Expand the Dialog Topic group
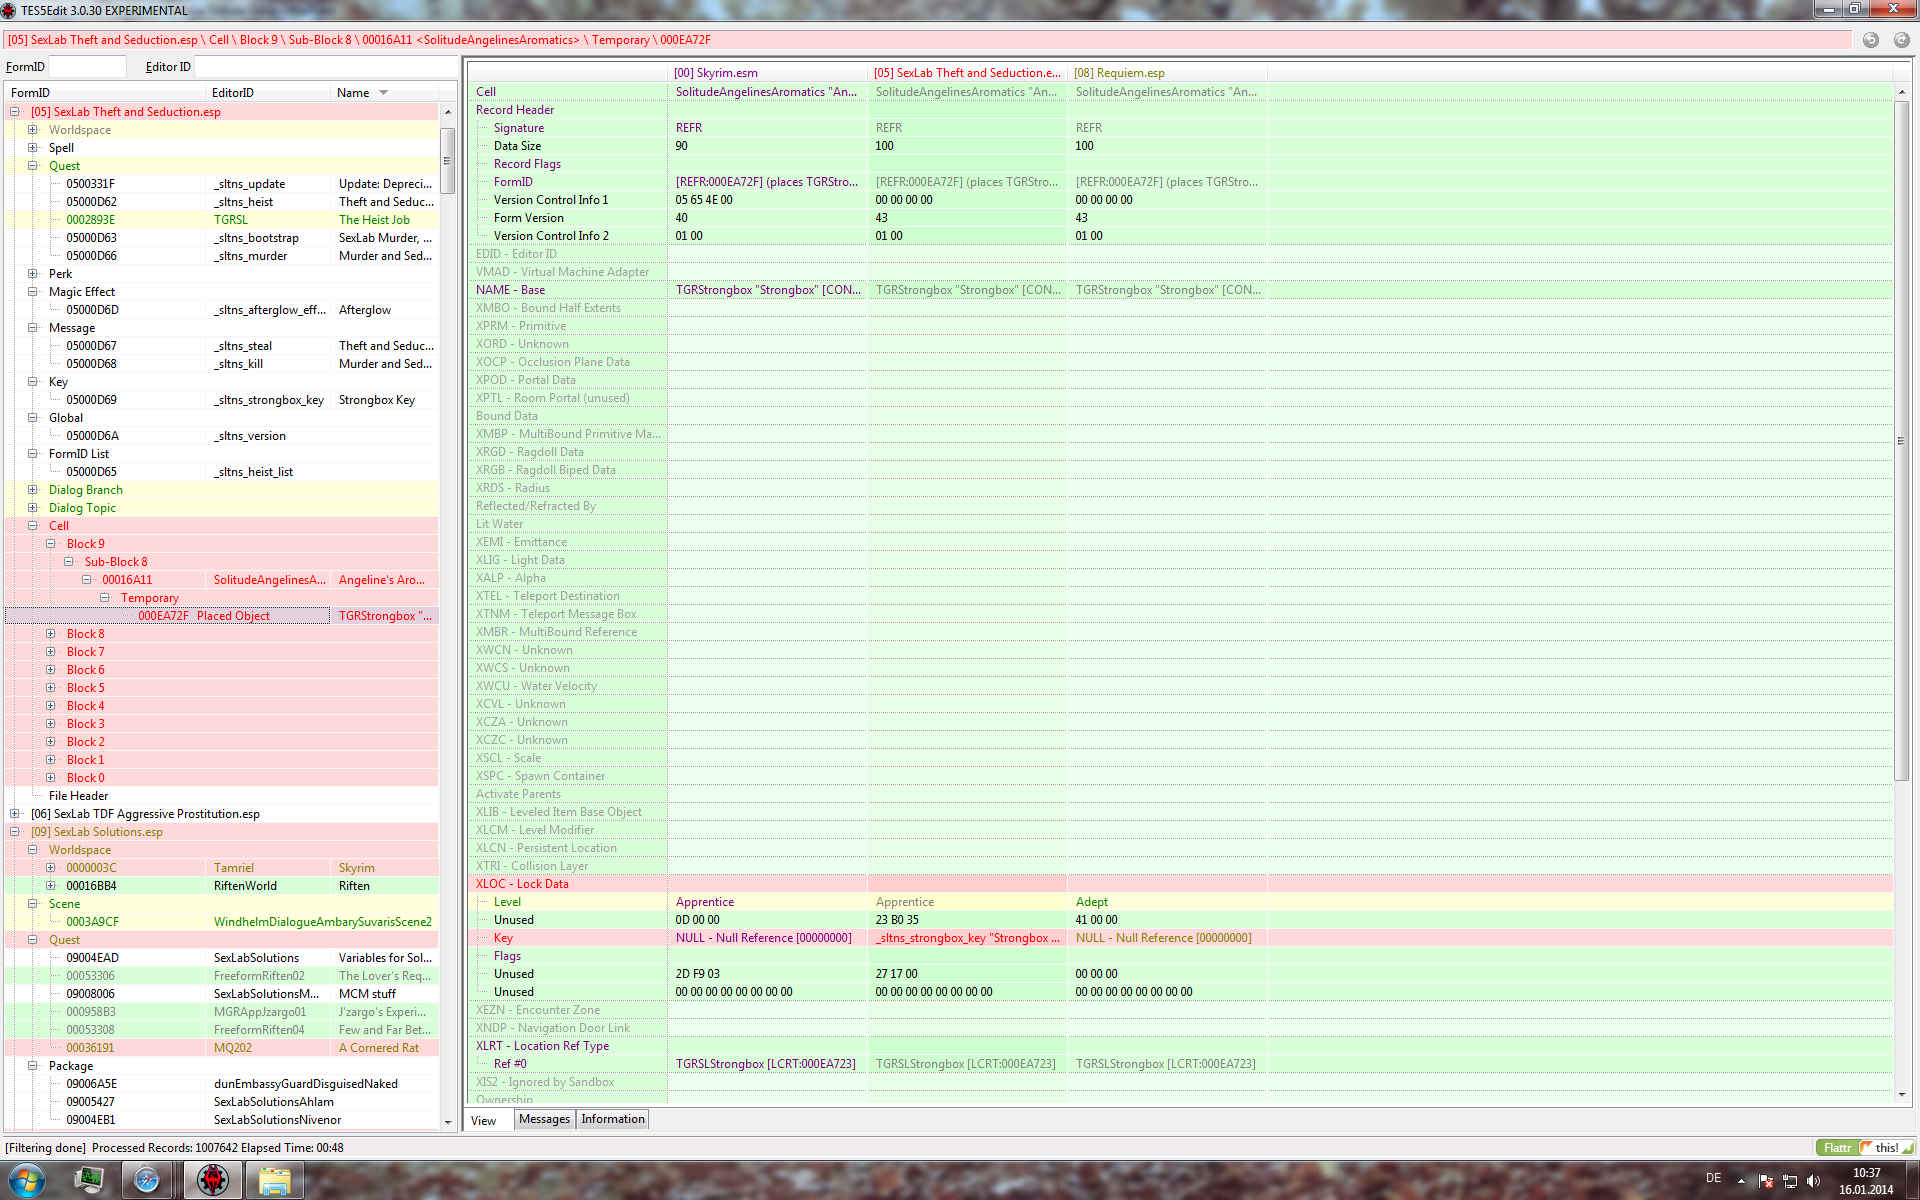 (x=33, y=508)
